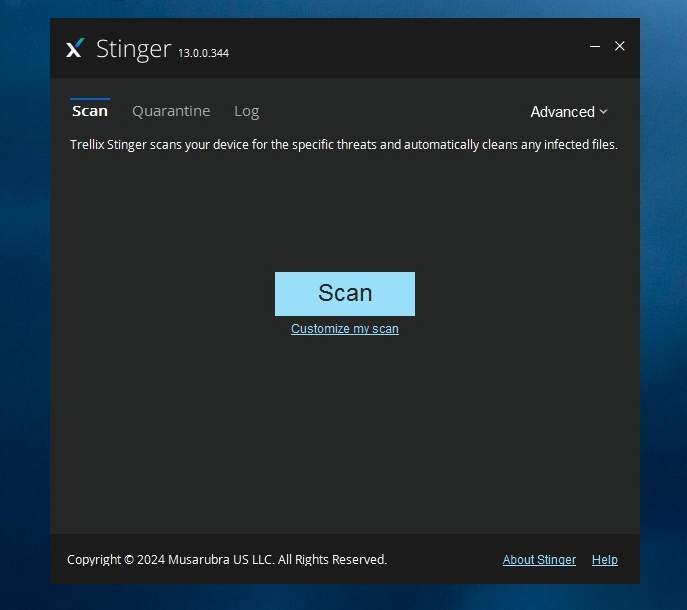The height and width of the screenshot is (610, 687).
Task: Click the Help link
Action: click(x=605, y=560)
